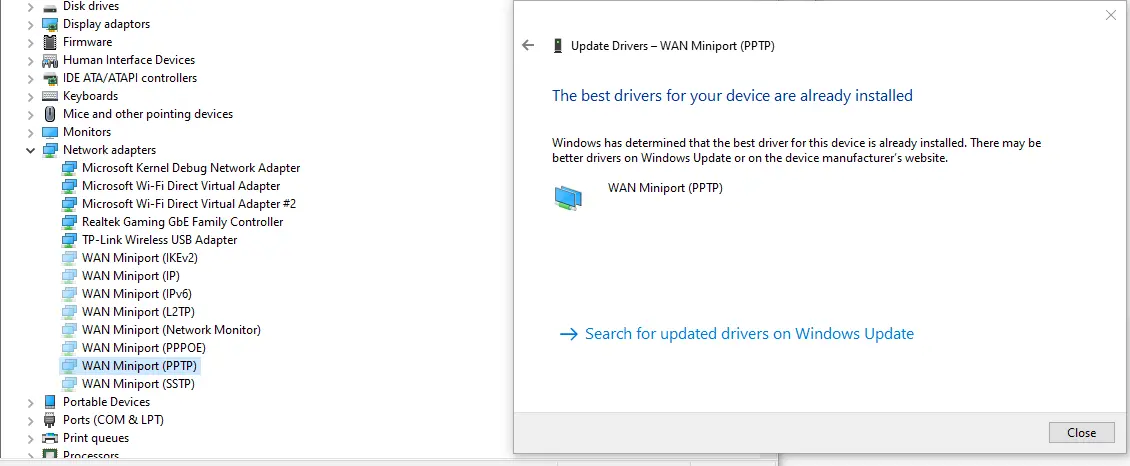Expand the Disk drives node
Viewport: 1130px width, 466px height.
coord(30,6)
